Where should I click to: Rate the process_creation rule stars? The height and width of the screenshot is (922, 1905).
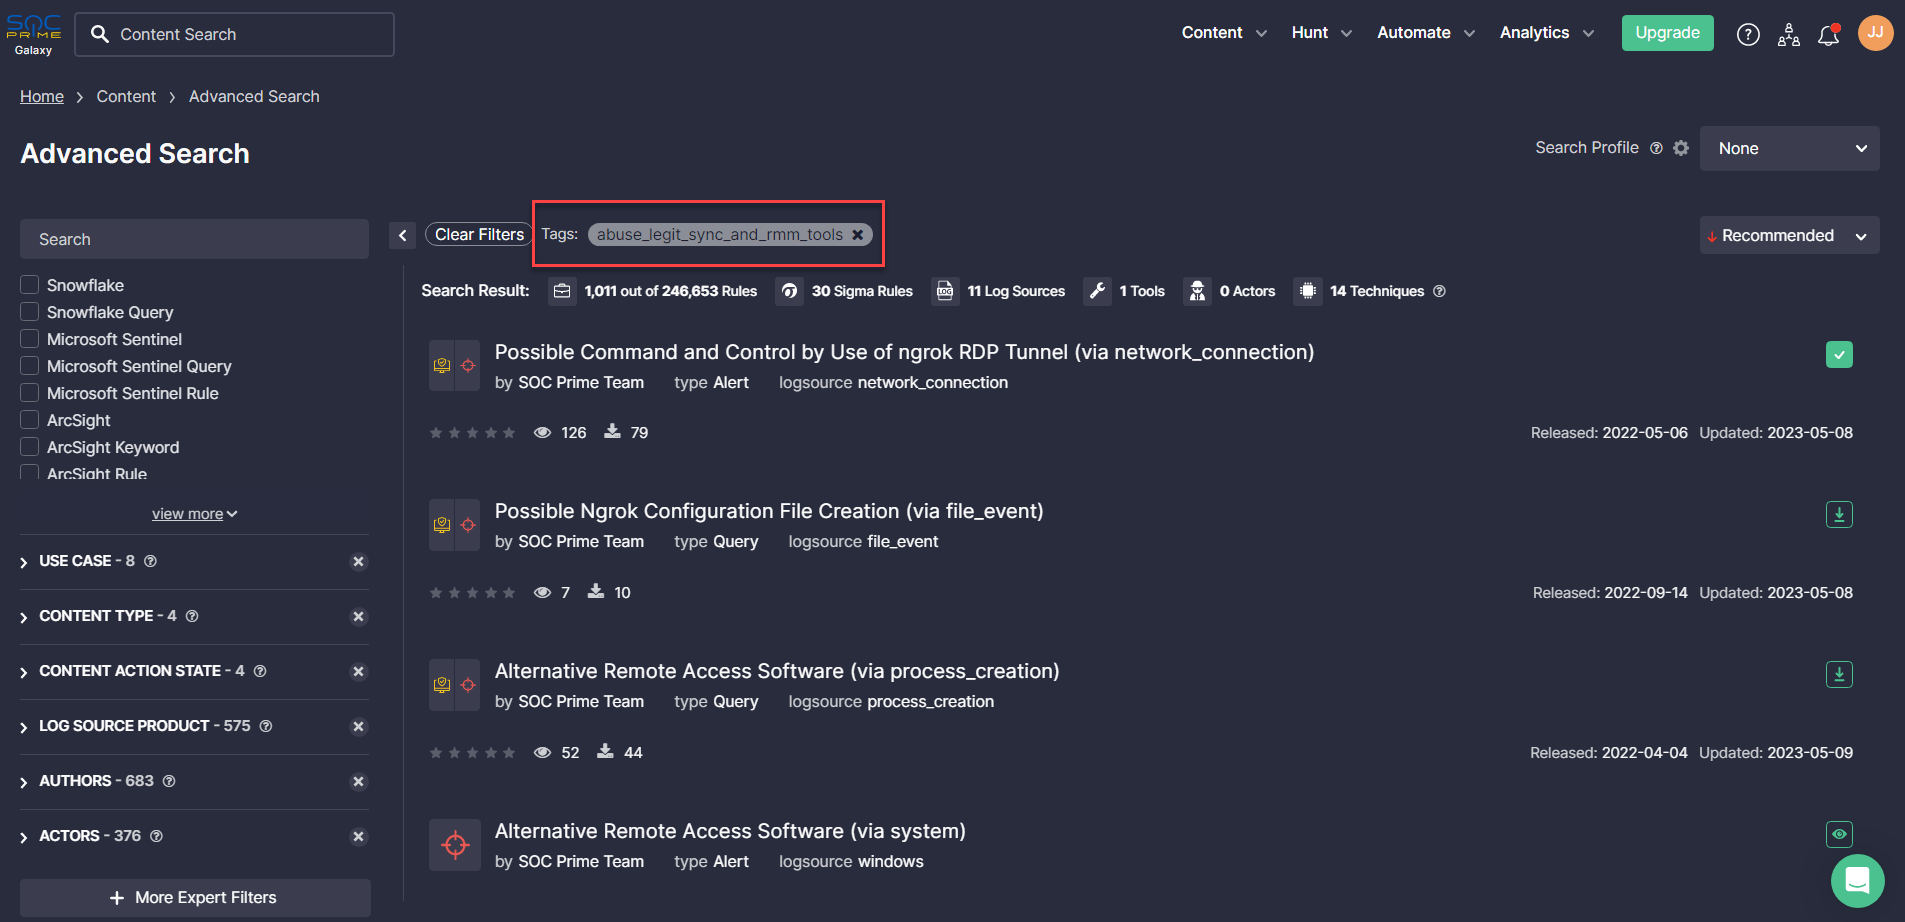click(x=472, y=753)
